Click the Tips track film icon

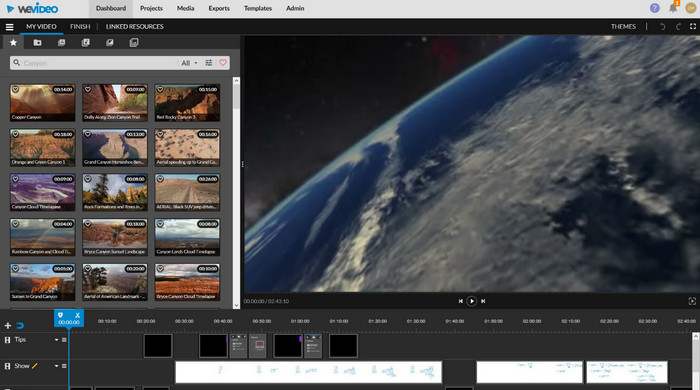coord(7,340)
